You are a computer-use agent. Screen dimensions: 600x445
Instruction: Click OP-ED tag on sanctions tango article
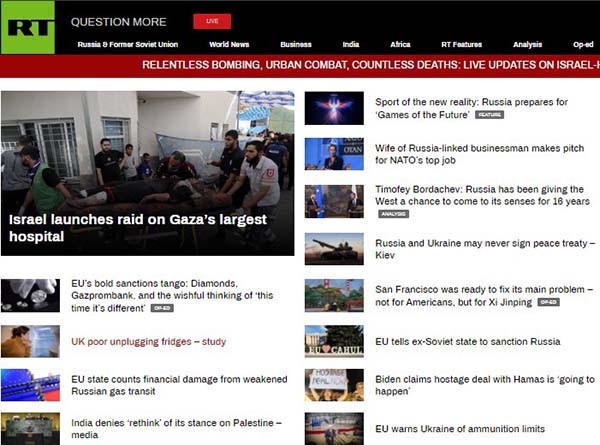click(x=162, y=308)
